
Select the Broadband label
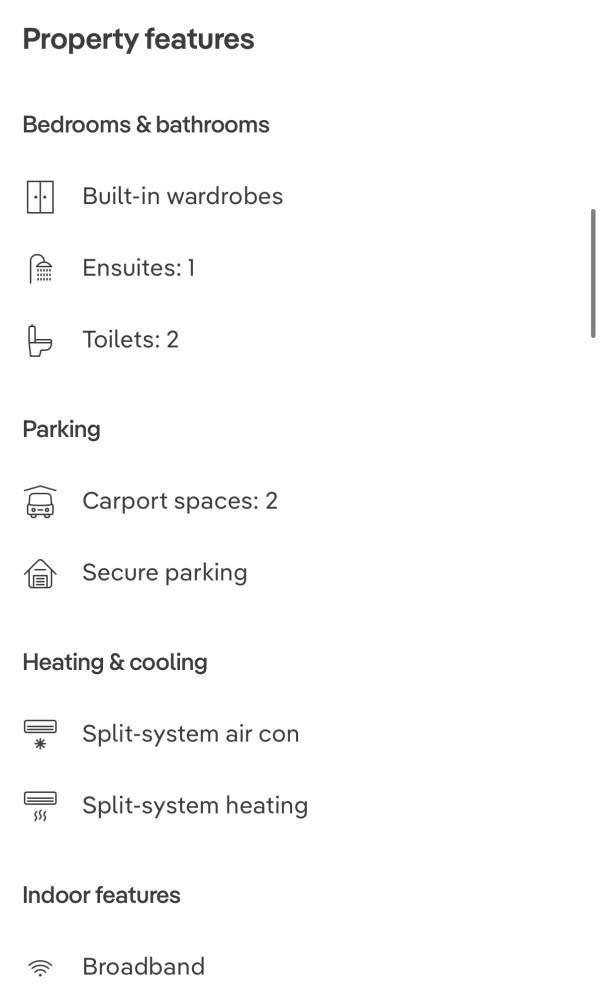(144, 967)
